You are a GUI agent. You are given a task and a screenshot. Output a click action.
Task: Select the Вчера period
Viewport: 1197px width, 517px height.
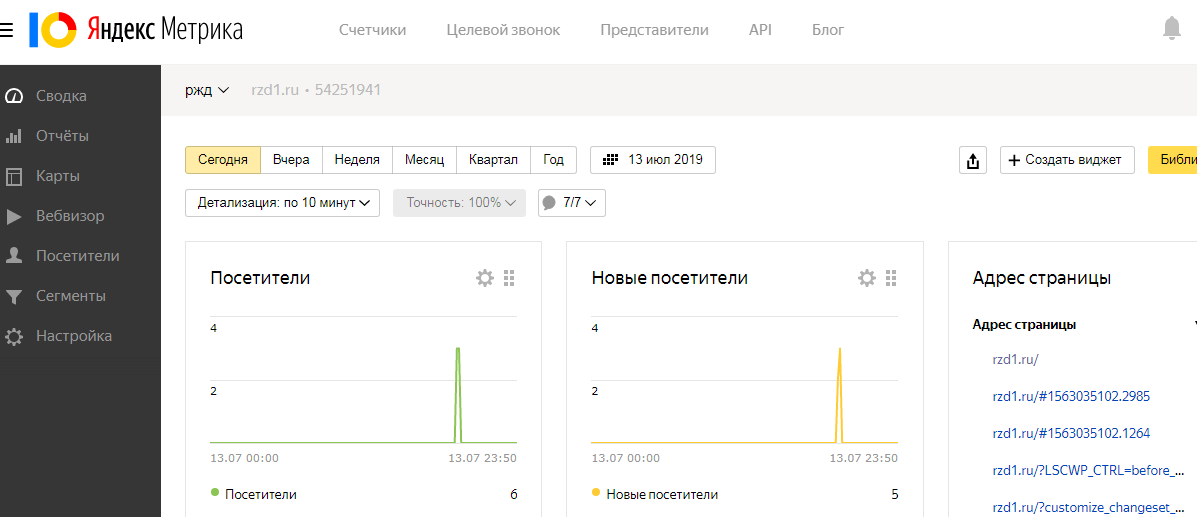click(292, 160)
